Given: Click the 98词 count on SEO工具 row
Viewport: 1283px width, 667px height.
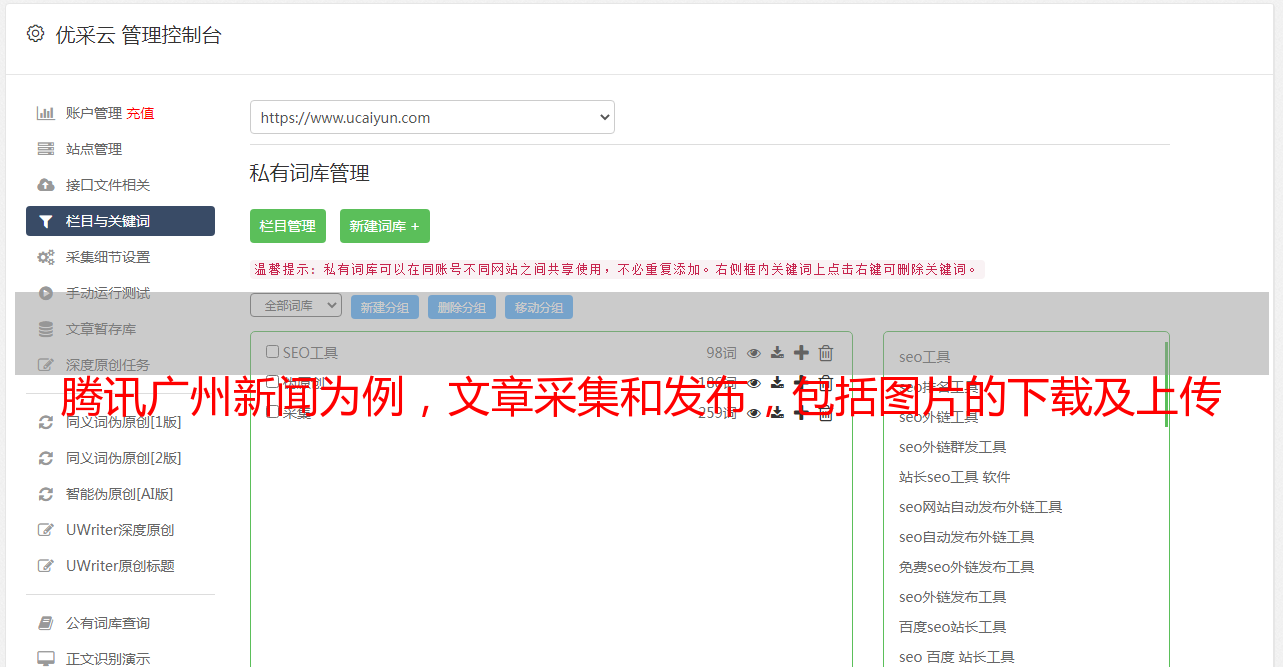Looking at the screenshot, I should pyautogui.click(x=721, y=353).
